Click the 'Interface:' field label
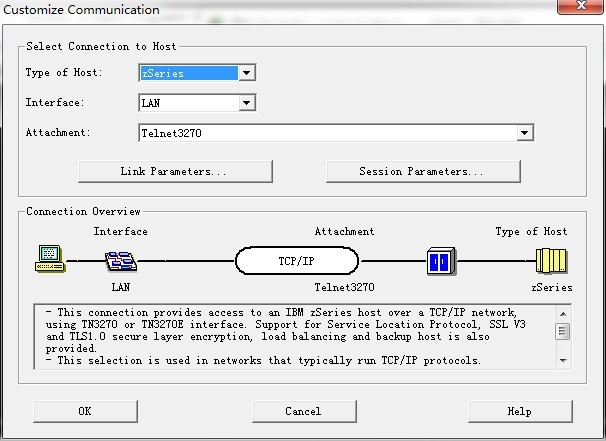 55,102
